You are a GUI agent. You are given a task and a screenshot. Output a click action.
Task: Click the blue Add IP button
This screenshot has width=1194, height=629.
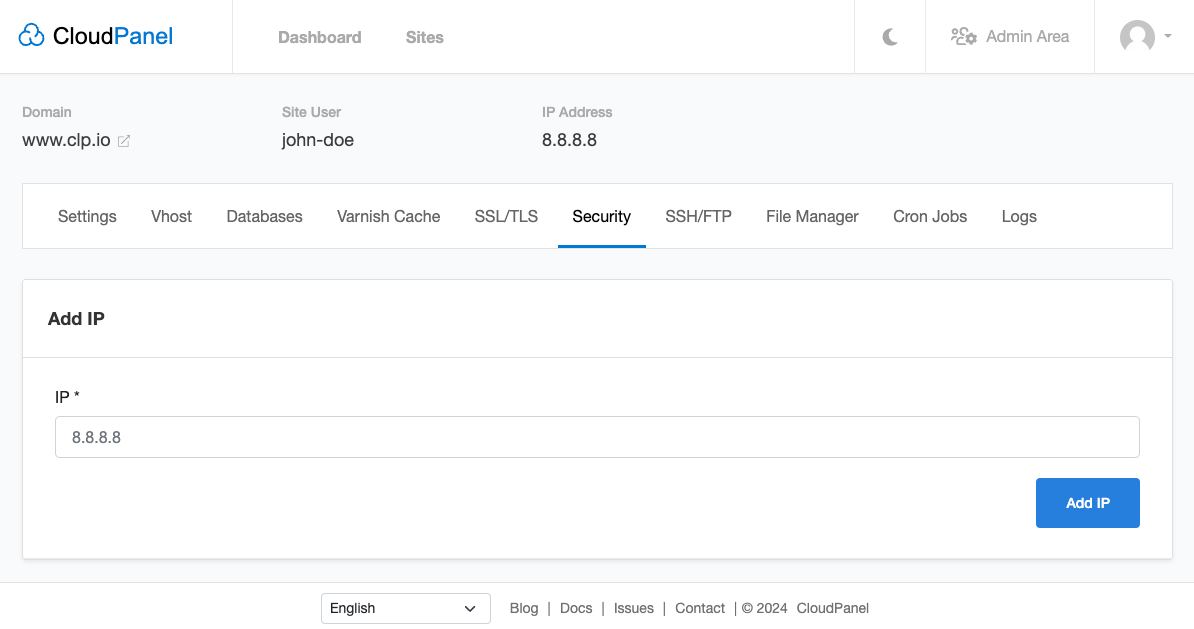click(1087, 503)
